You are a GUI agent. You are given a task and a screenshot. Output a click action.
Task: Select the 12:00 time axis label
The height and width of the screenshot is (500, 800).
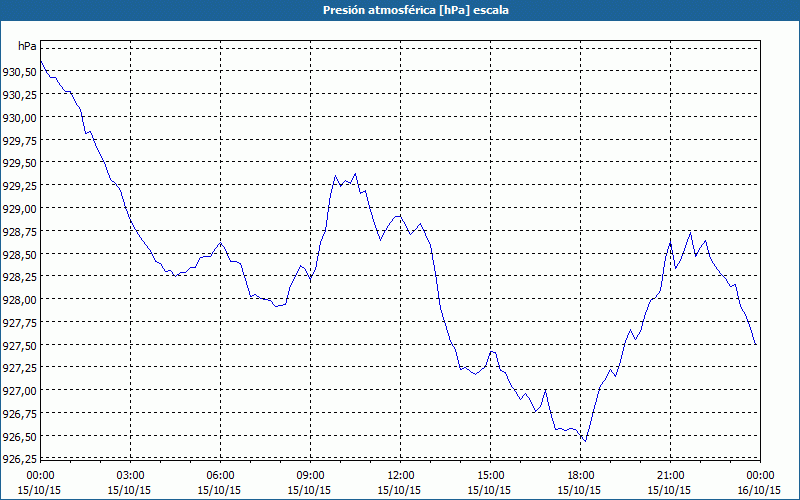pyautogui.click(x=401, y=476)
